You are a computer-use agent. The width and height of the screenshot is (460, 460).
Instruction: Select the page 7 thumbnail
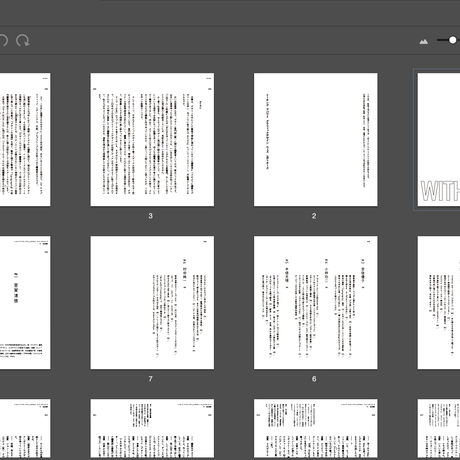[x=152, y=302]
